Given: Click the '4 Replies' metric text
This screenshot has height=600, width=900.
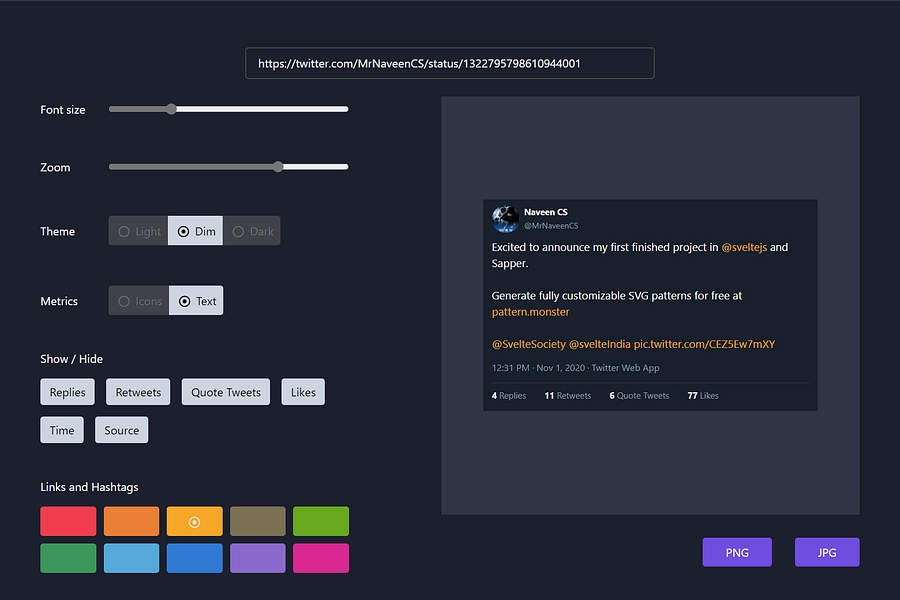Looking at the screenshot, I should coord(509,396).
